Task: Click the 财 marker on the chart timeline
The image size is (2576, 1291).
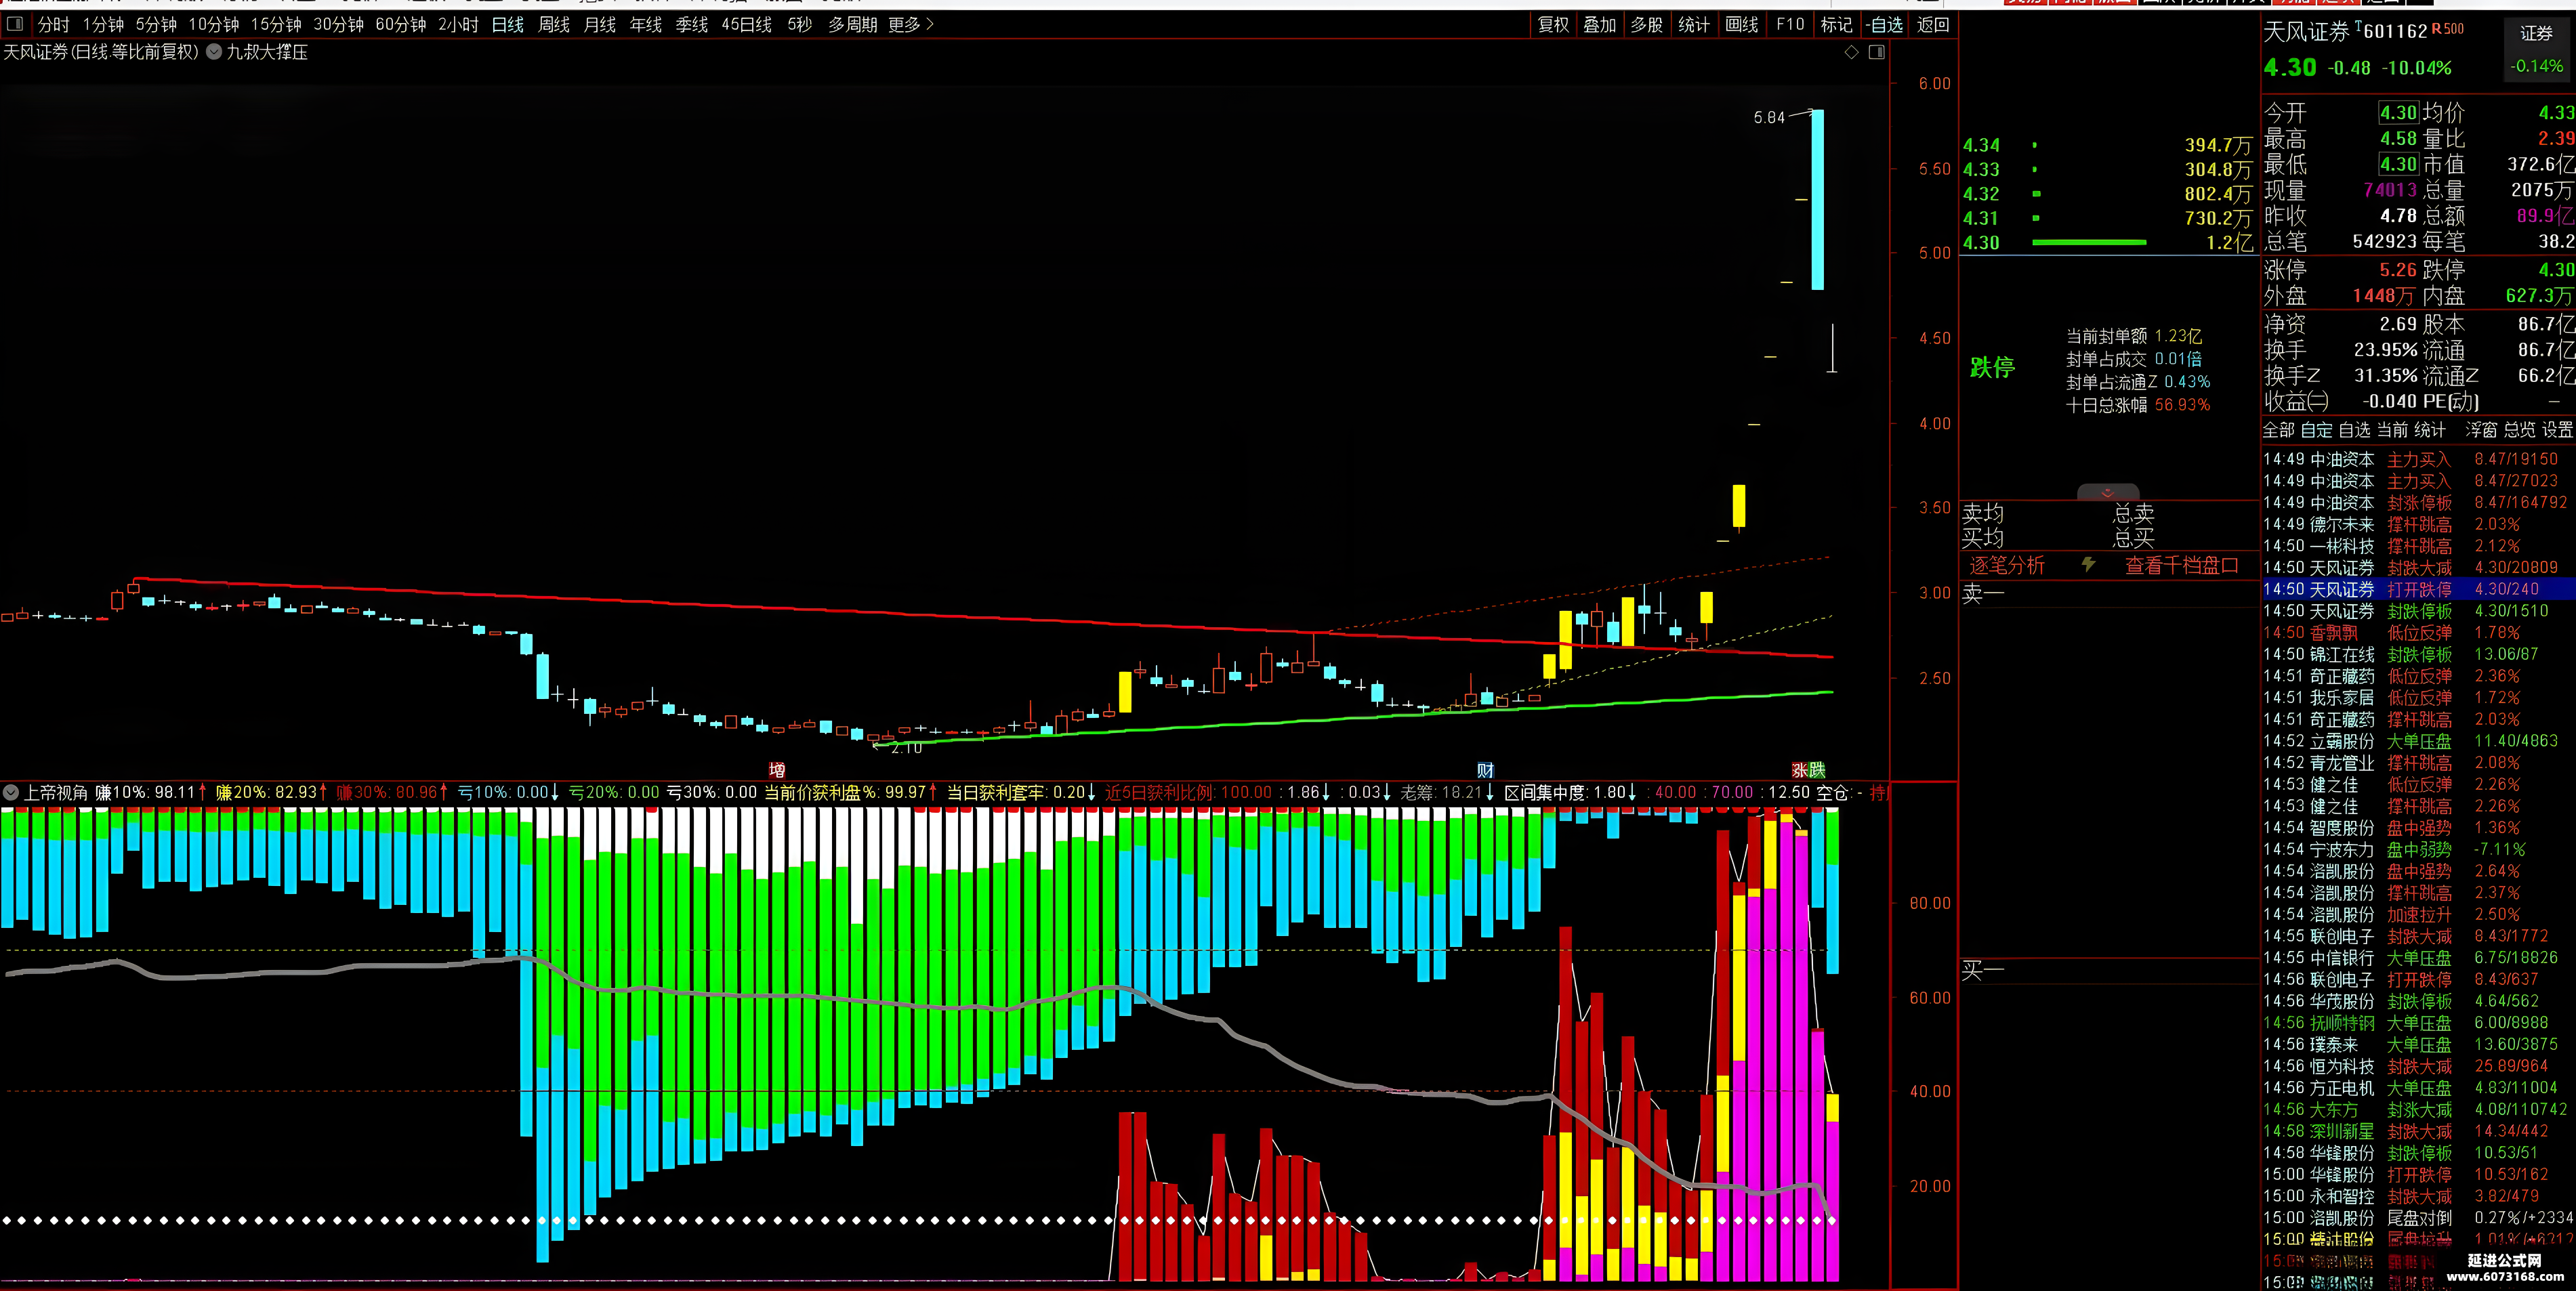Action: click(1485, 770)
